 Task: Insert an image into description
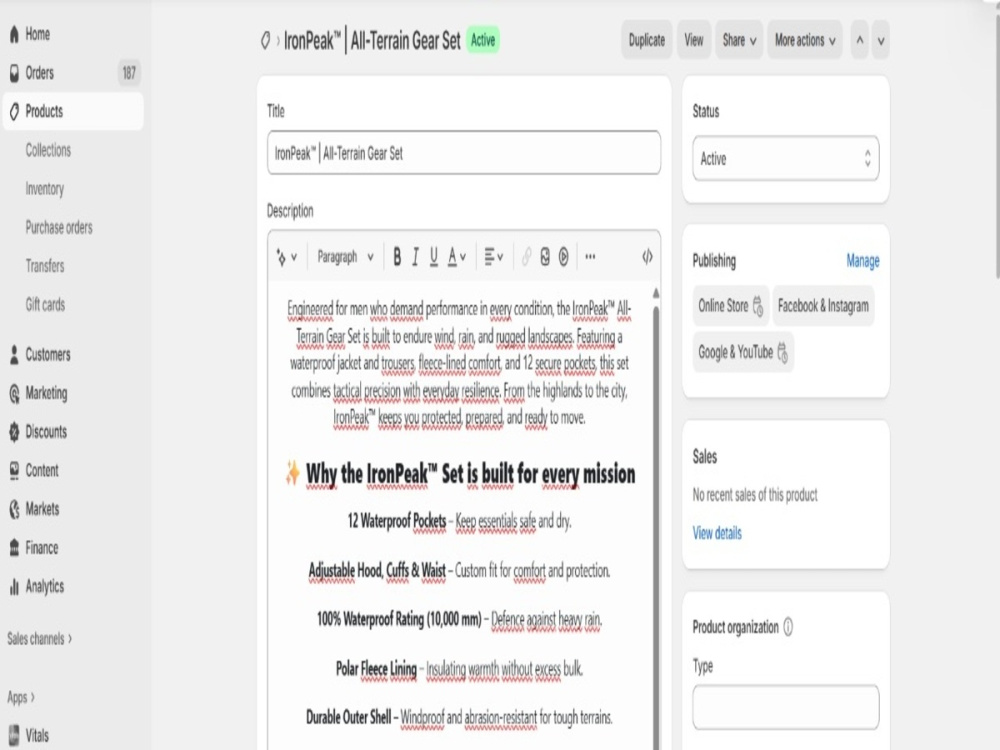coord(545,257)
